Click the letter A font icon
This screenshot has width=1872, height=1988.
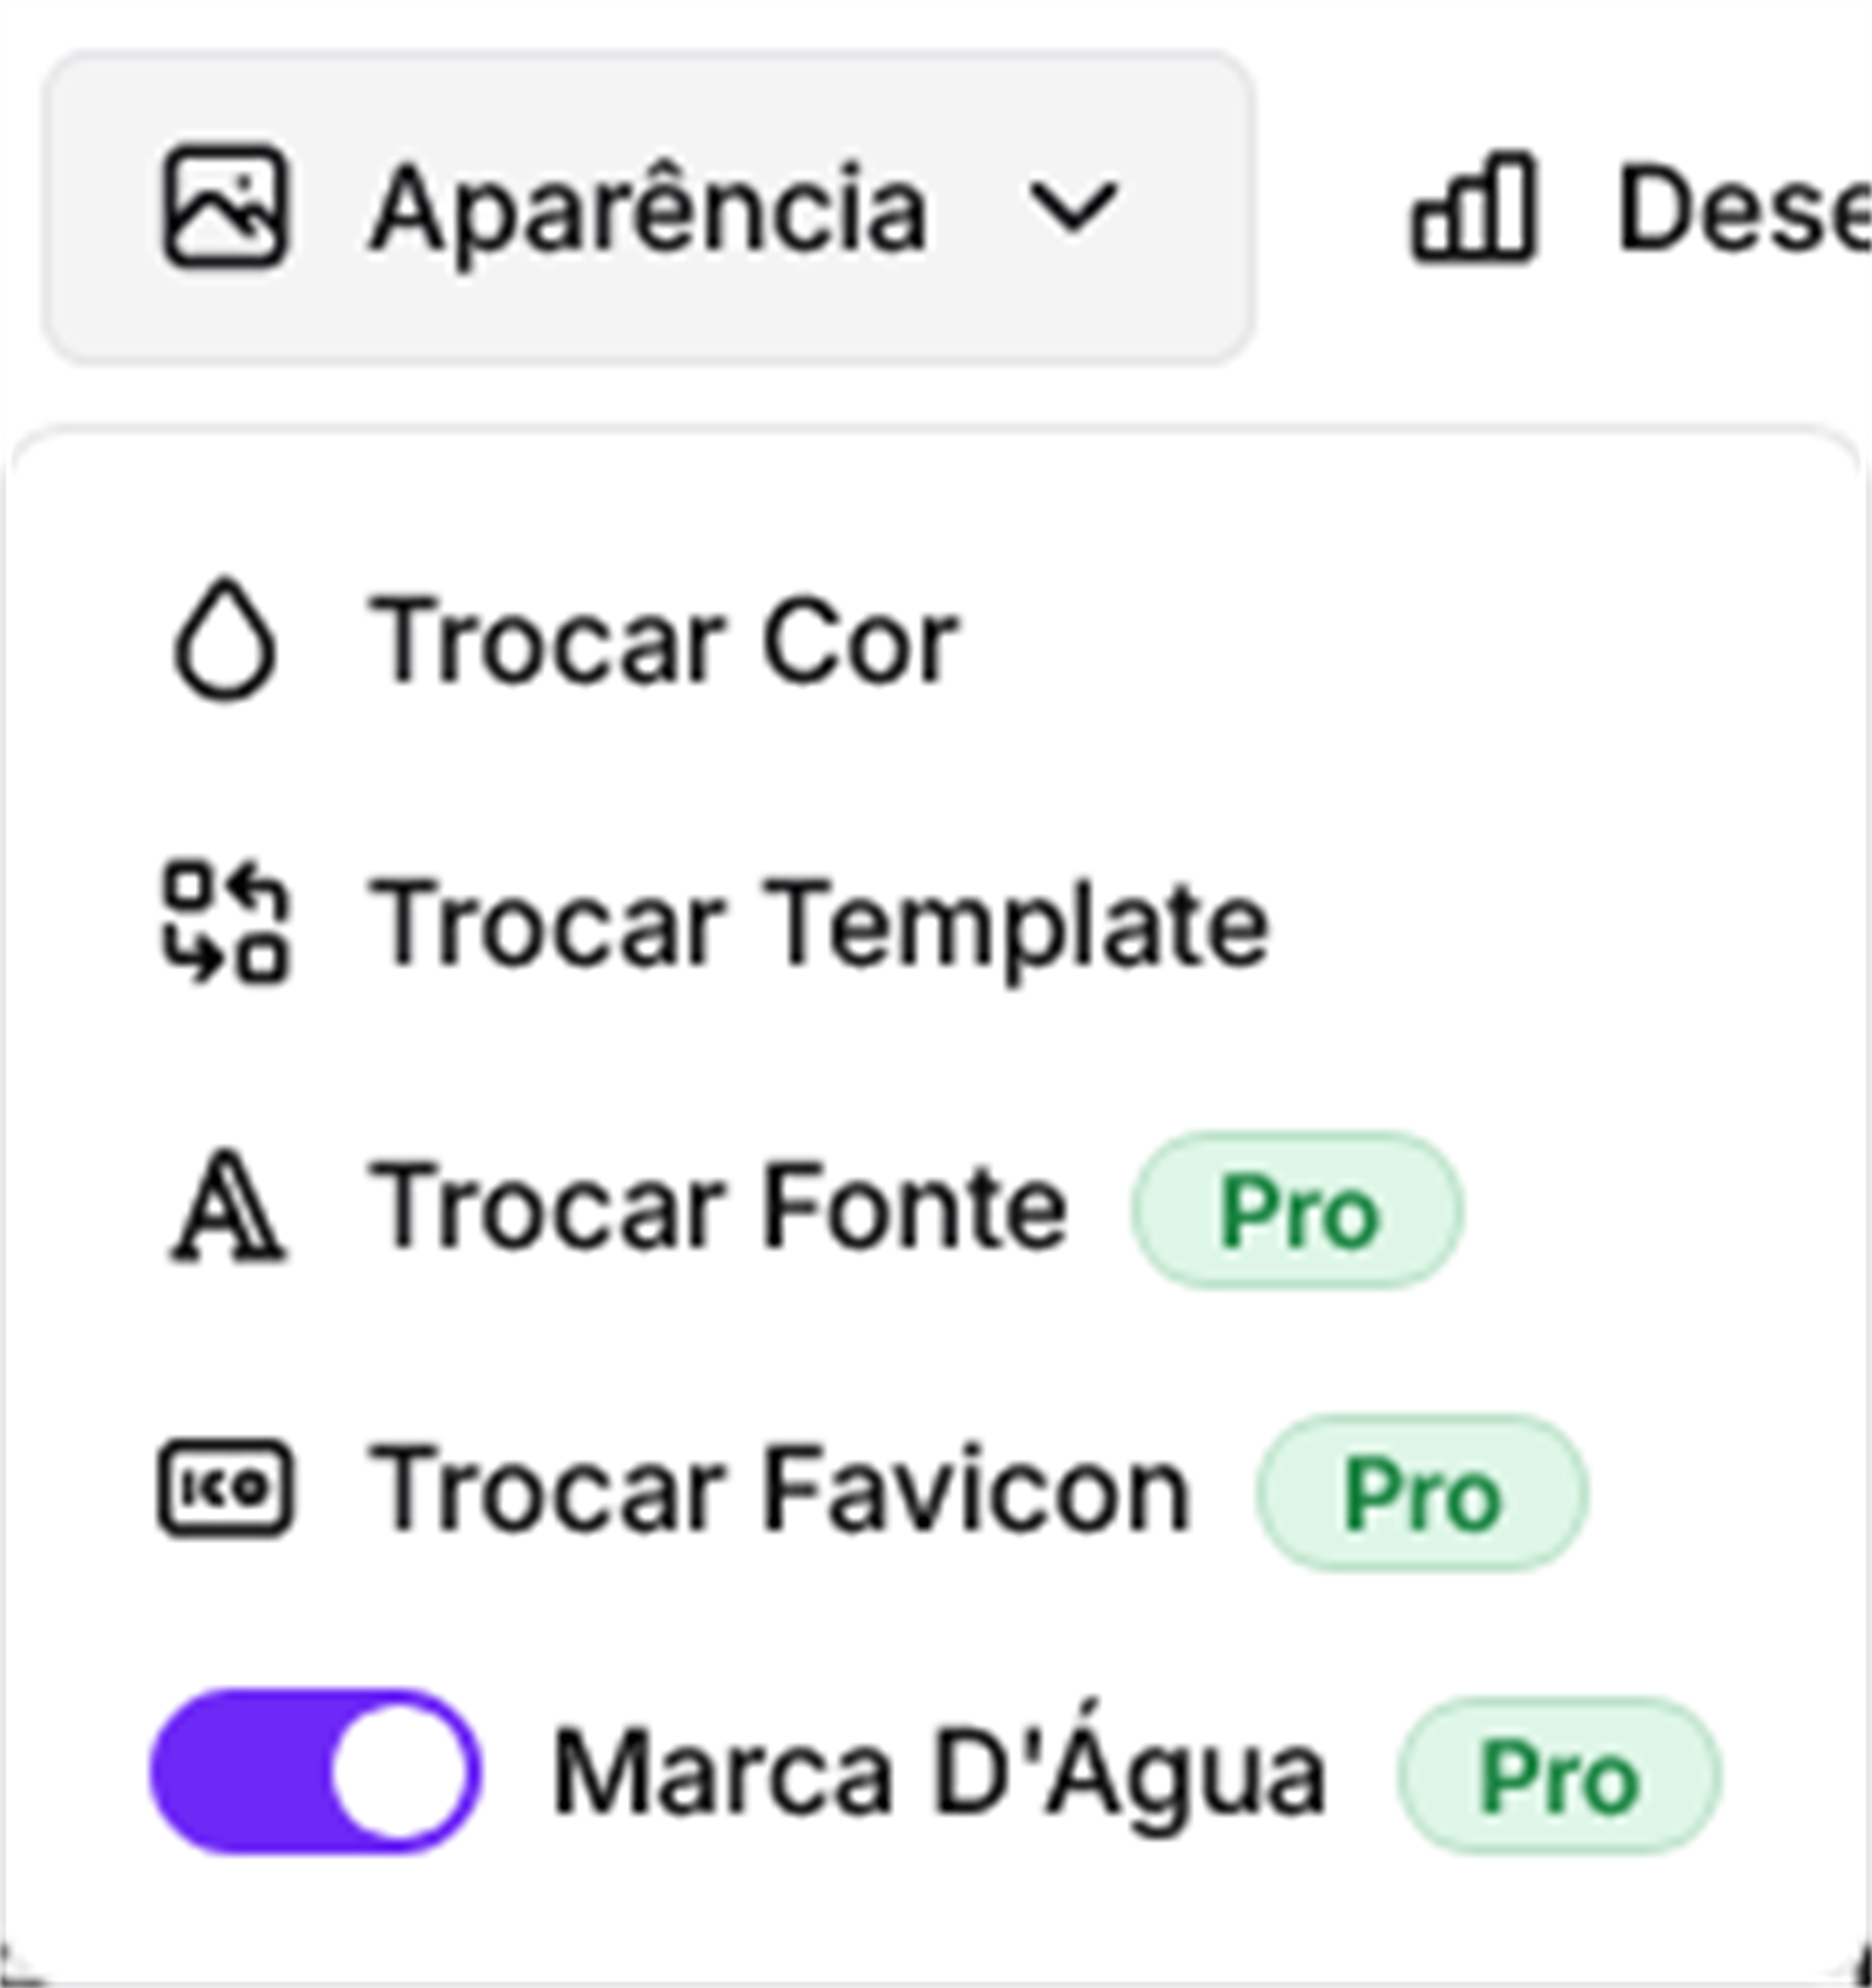coord(226,1207)
